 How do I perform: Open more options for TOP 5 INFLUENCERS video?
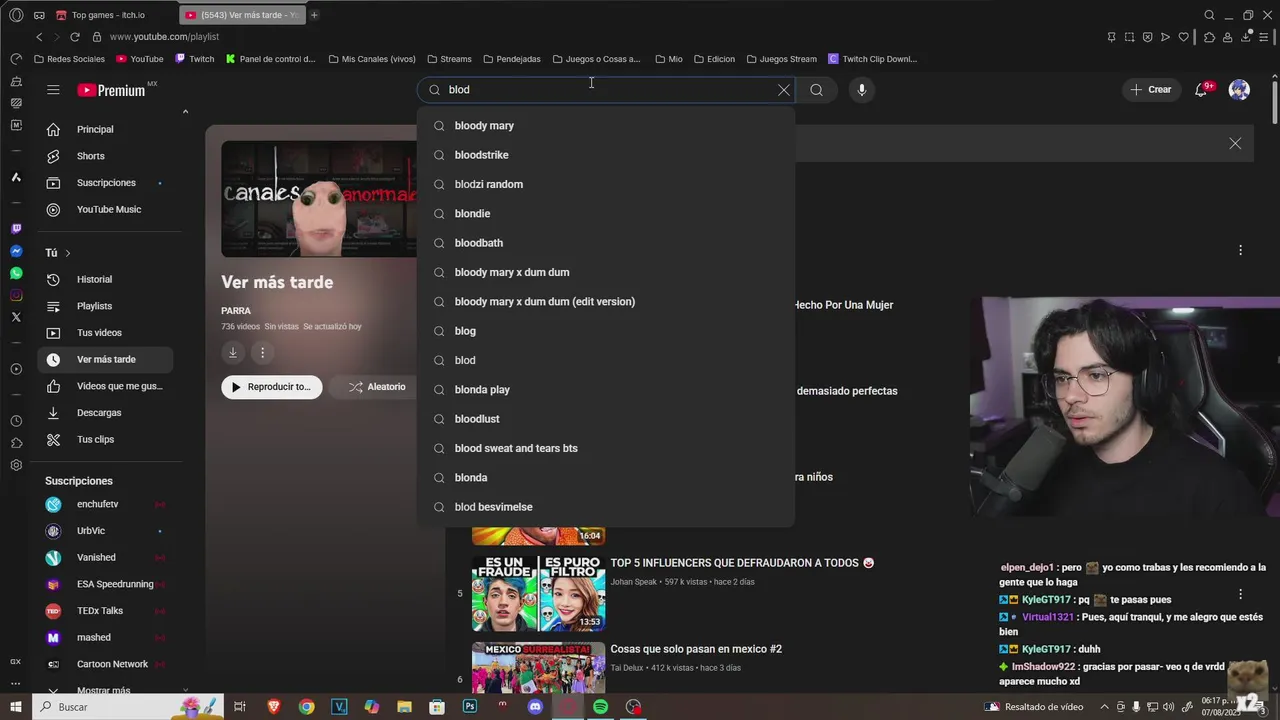click(1240, 594)
